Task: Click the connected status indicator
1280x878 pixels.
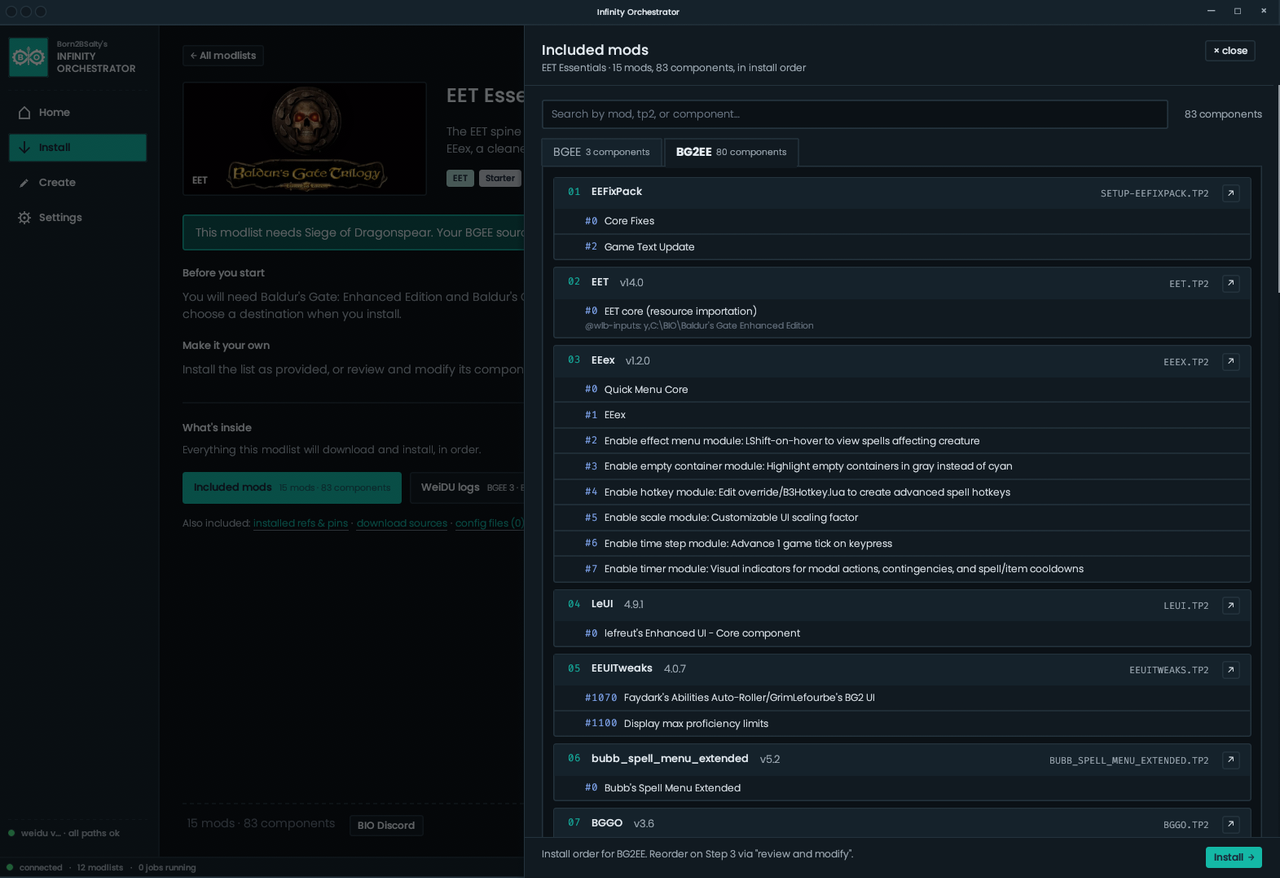Action: [35, 868]
